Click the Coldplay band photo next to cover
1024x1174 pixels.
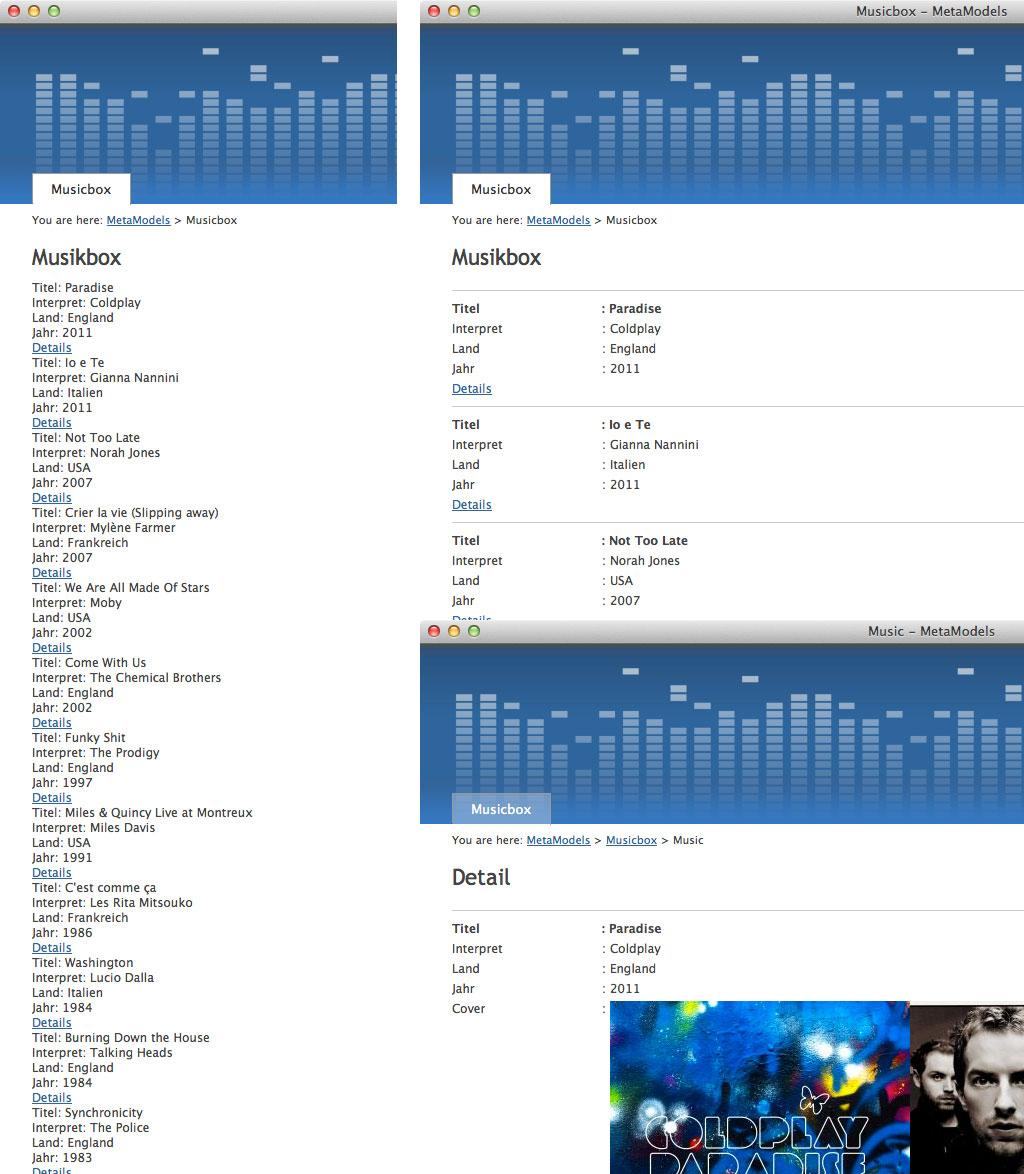click(966, 1087)
